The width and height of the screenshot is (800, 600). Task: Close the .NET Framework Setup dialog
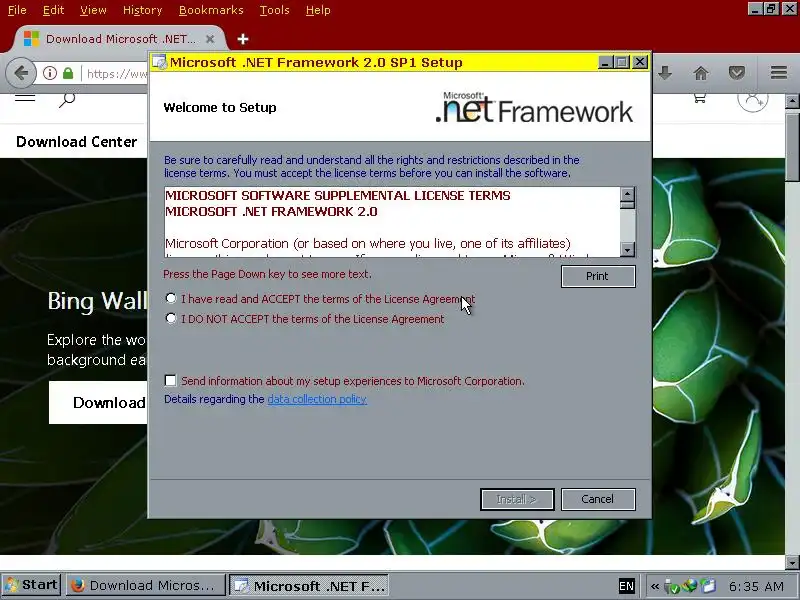640,62
